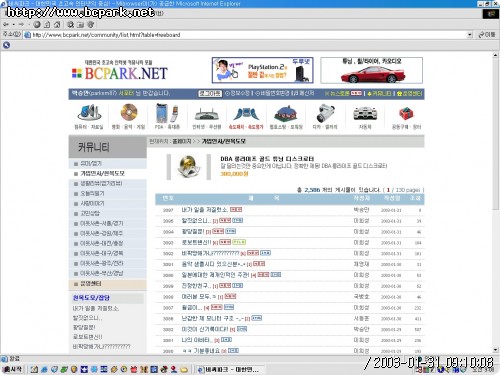
Task: Open the DBA gold disc product title link
Action: coord(267,159)
